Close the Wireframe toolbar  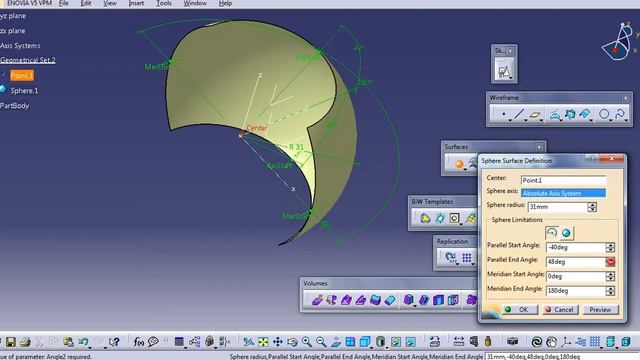pyautogui.click(x=625, y=98)
